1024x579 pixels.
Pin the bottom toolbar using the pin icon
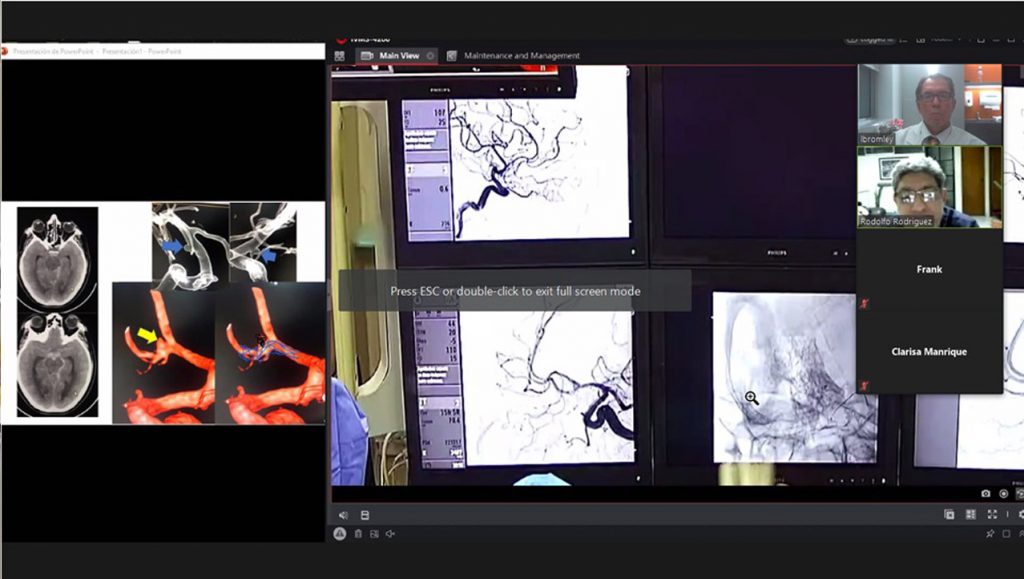[x=990, y=534]
